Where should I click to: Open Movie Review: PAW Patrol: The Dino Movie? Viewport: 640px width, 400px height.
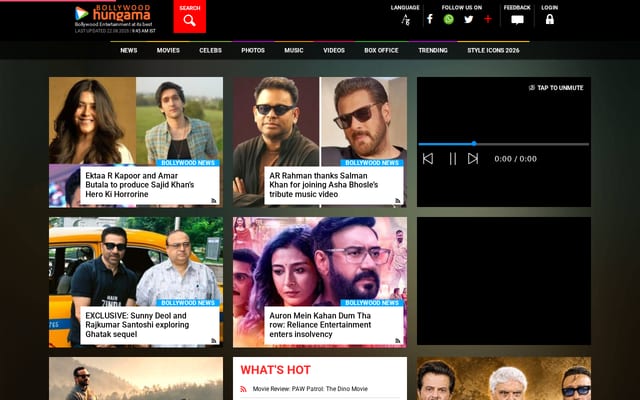[x=310, y=389]
